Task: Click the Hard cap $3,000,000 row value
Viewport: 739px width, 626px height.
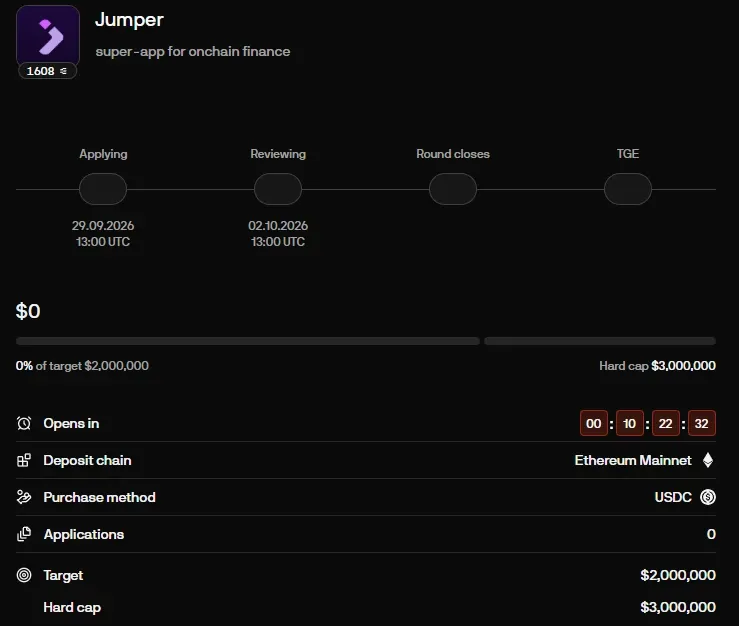Action: pyautogui.click(x=678, y=607)
